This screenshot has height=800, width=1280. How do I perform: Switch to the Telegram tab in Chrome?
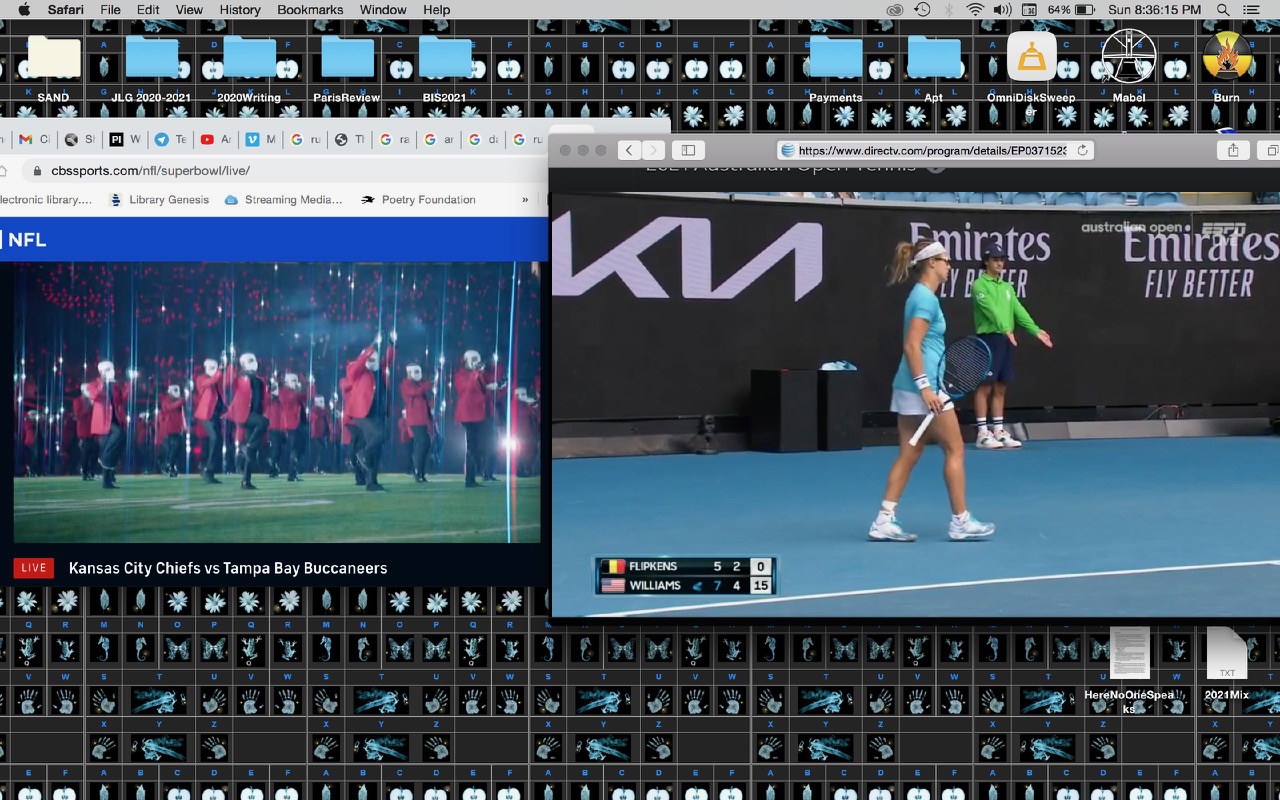click(170, 139)
